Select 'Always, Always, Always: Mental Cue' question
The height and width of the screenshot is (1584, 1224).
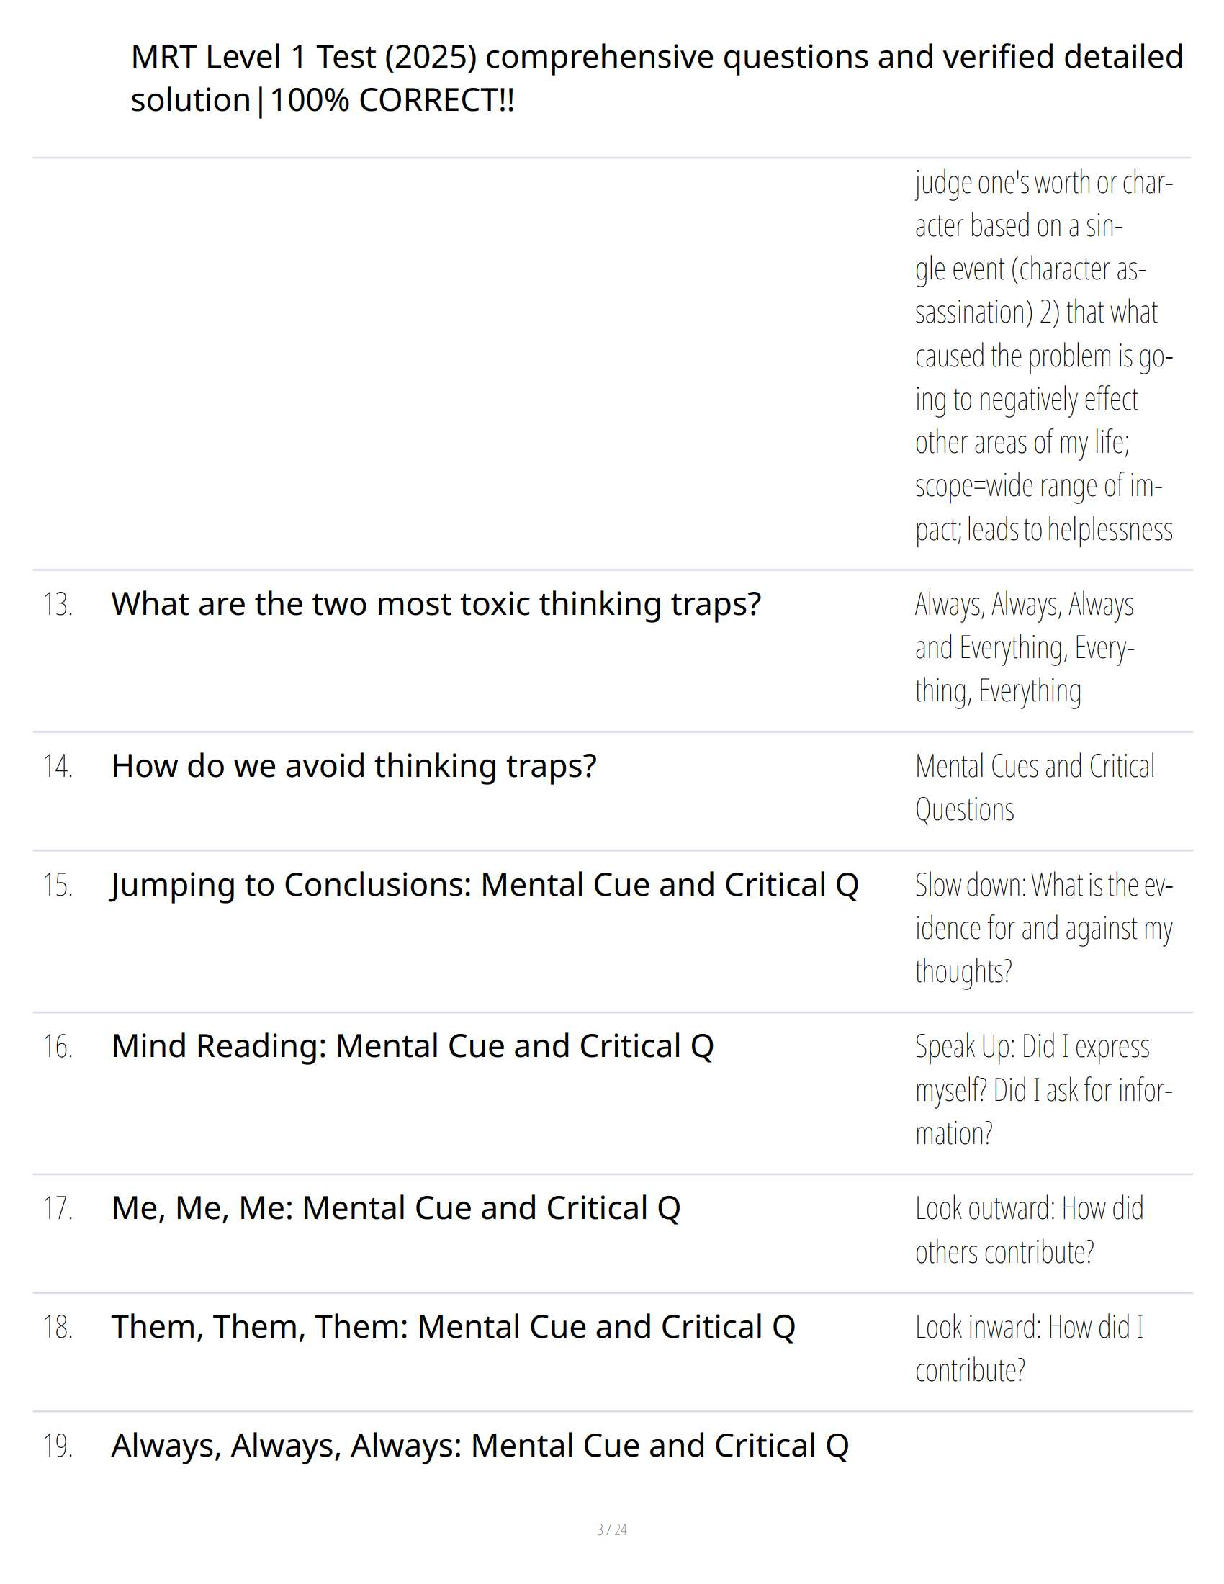[x=480, y=1446]
